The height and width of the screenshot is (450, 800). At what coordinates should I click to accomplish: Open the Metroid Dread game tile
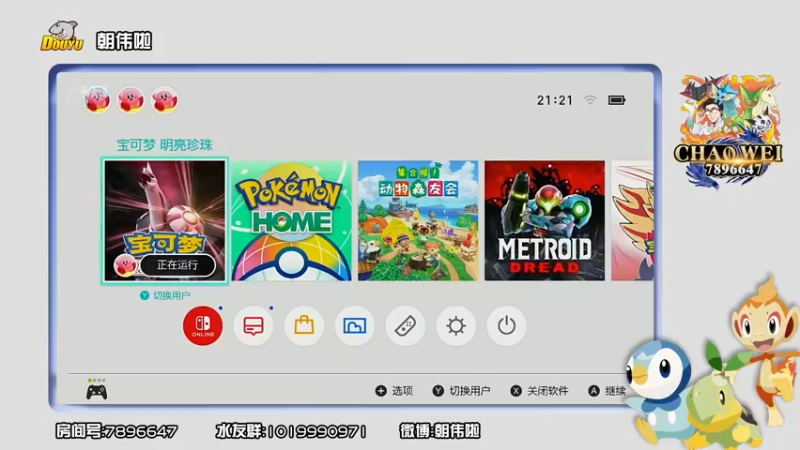click(544, 221)
